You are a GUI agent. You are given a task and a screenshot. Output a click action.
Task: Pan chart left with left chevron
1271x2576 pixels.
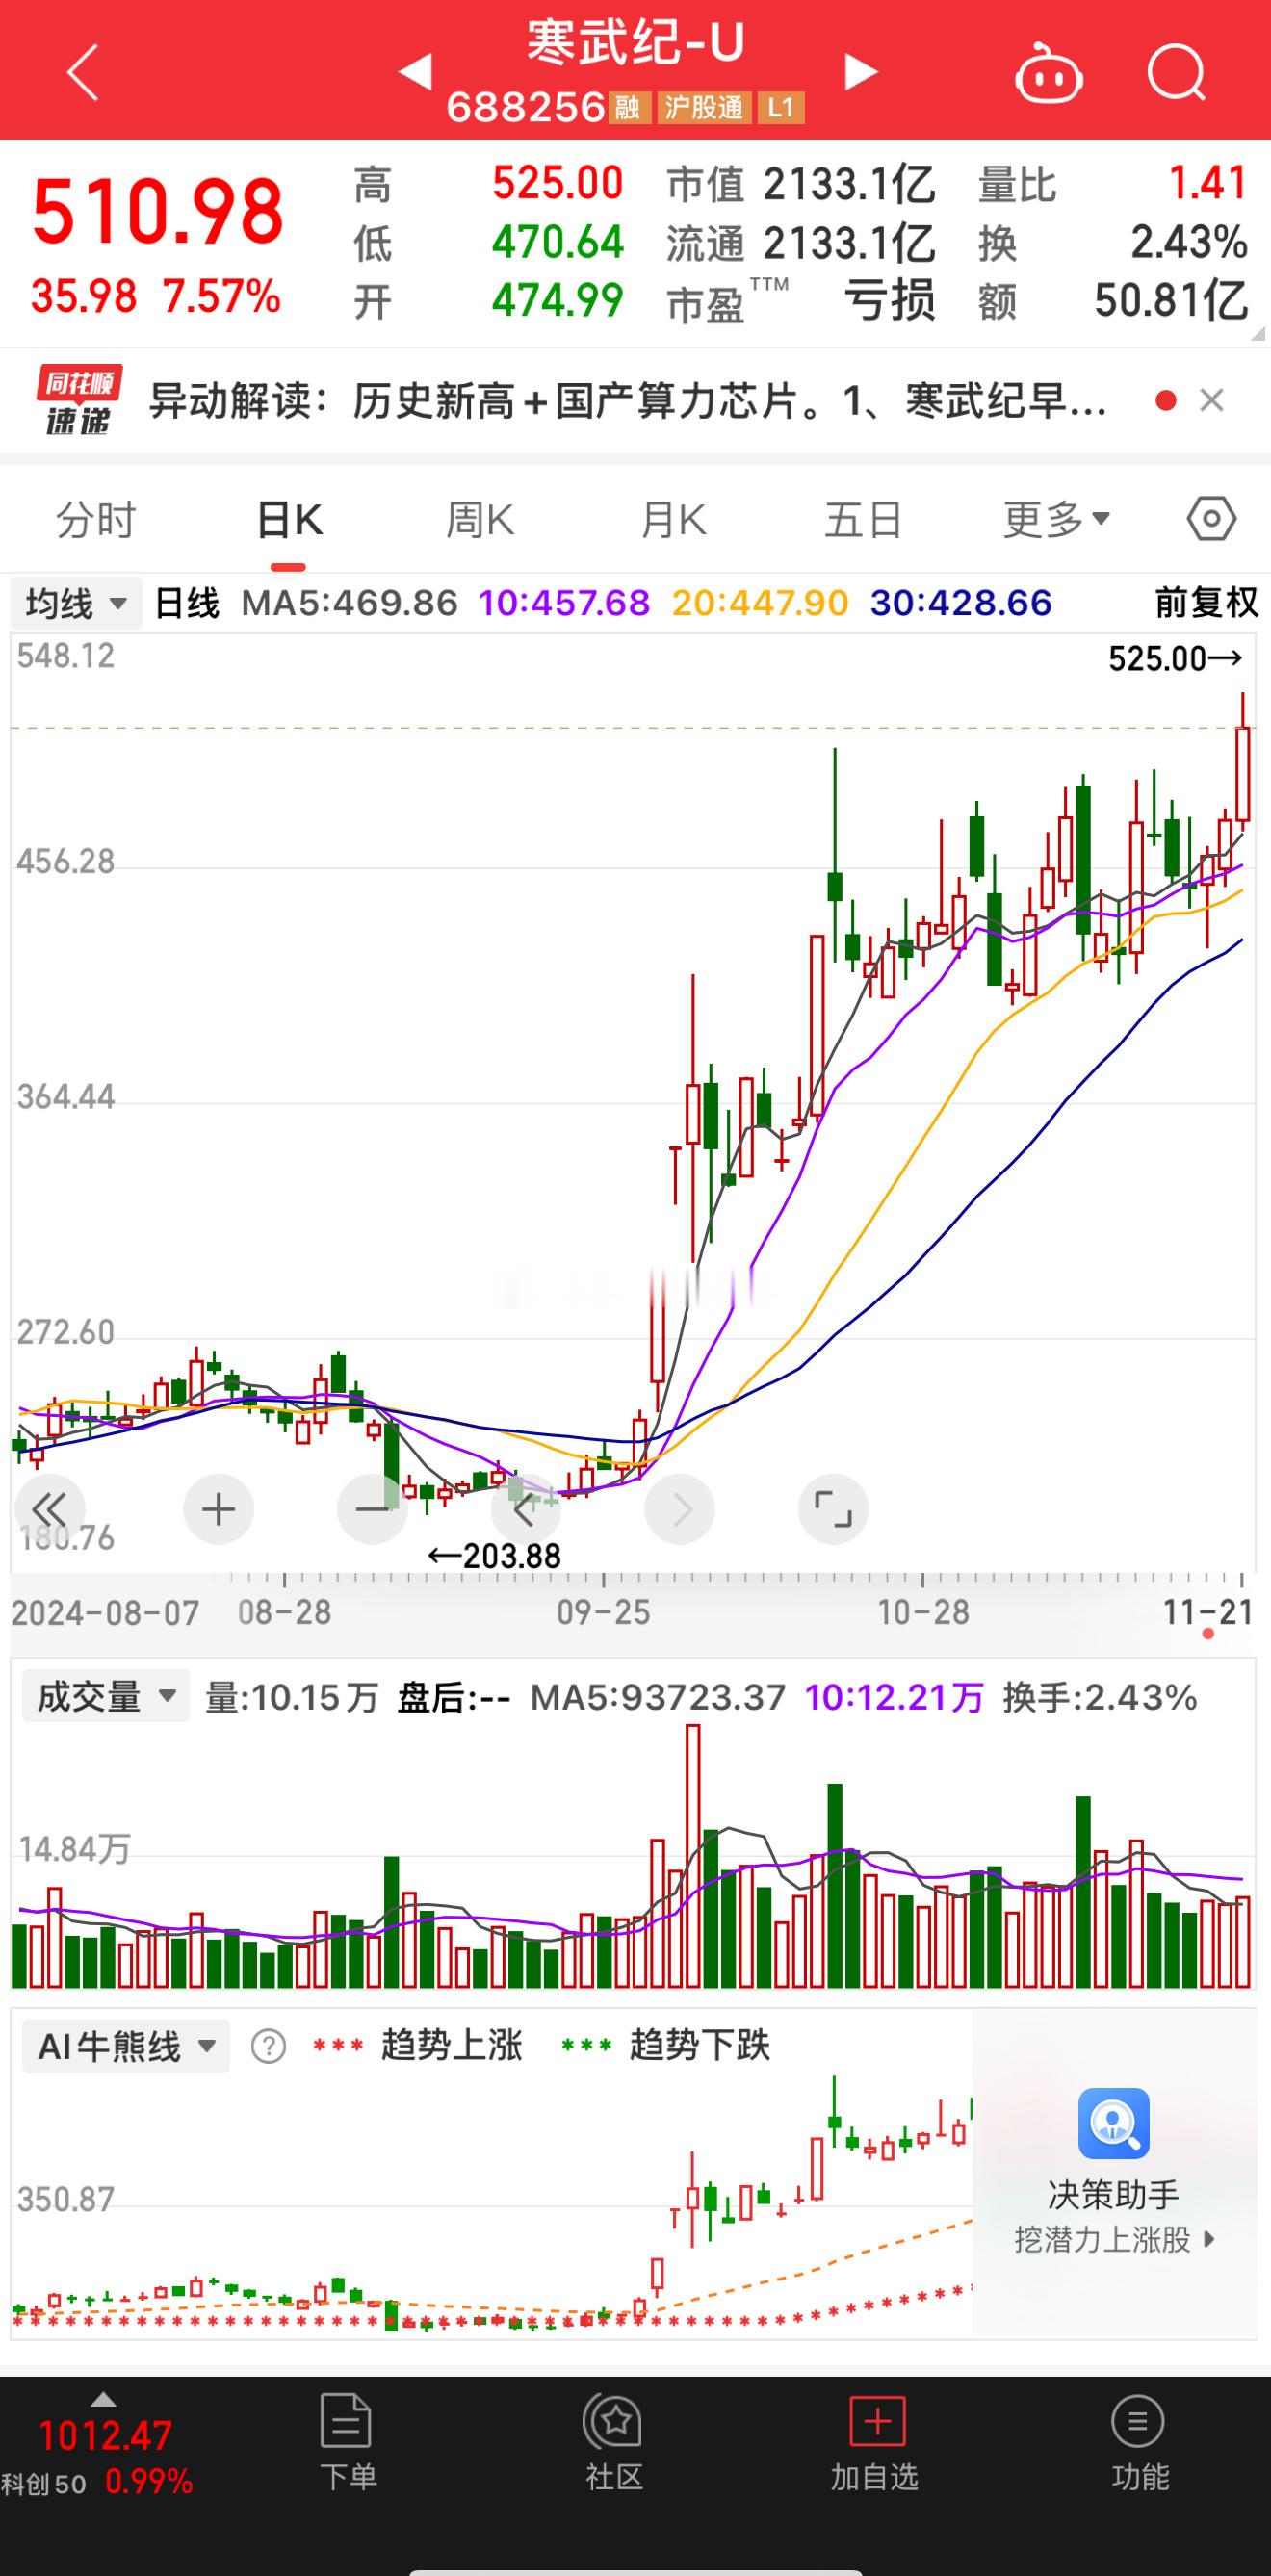coord(525,1509)
